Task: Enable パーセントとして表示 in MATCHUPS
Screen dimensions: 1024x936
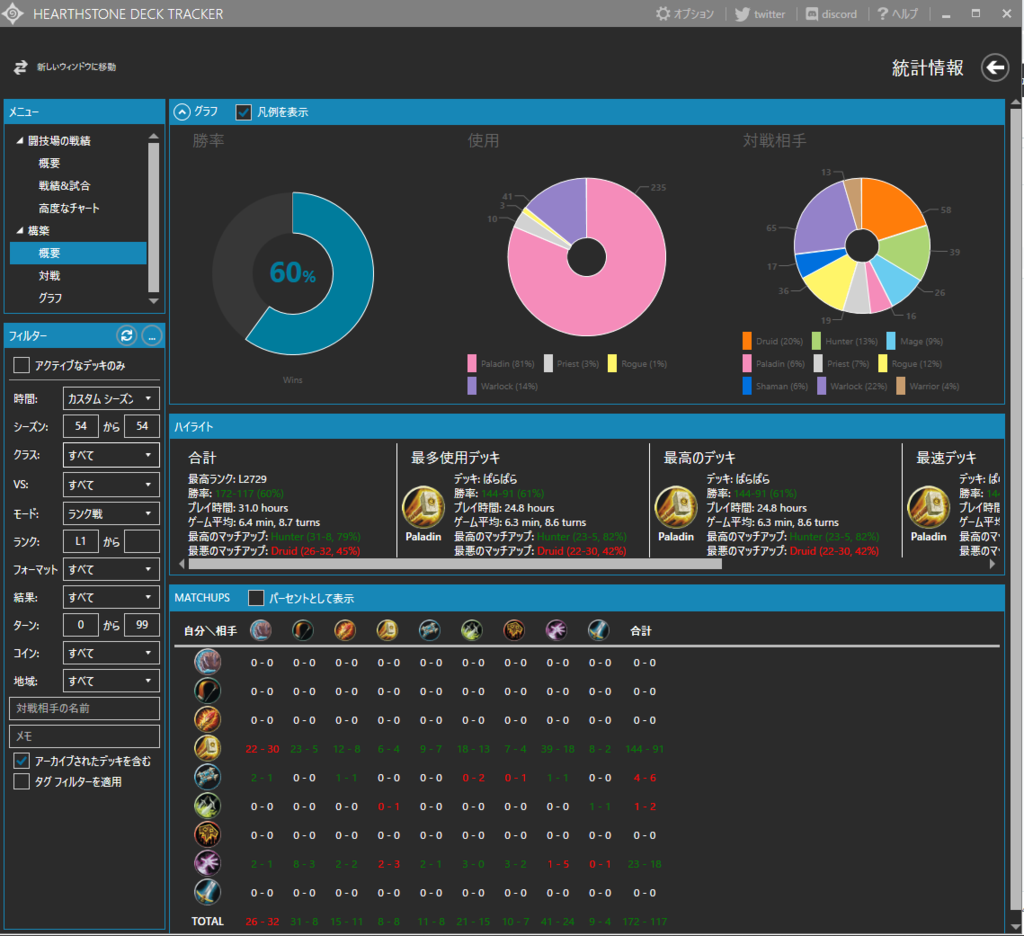Action: point(256,598)
